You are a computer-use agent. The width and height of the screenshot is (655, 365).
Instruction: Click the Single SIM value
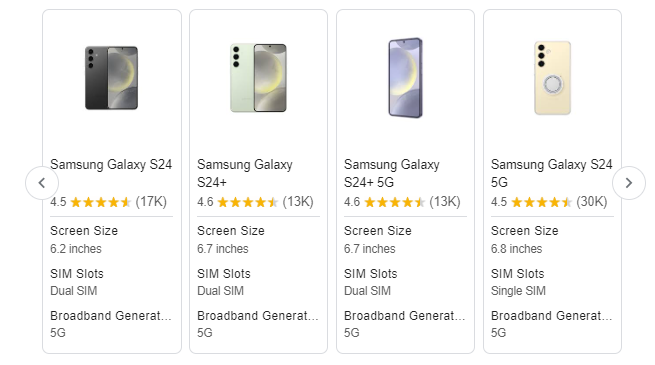click(x=518, y=291)
